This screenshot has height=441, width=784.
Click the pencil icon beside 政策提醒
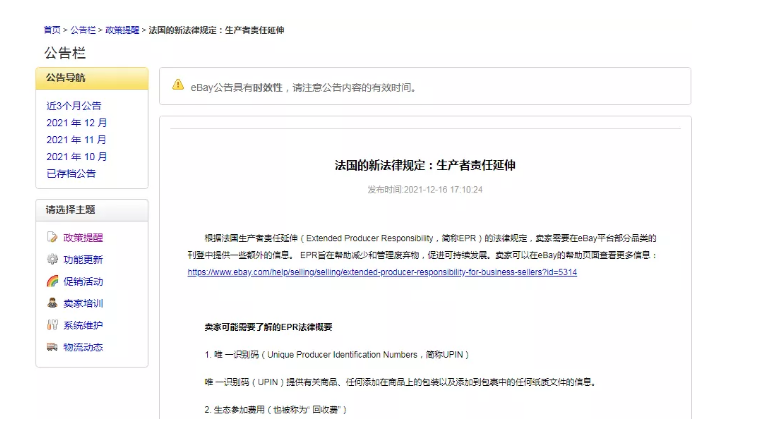tap(52, 238)
